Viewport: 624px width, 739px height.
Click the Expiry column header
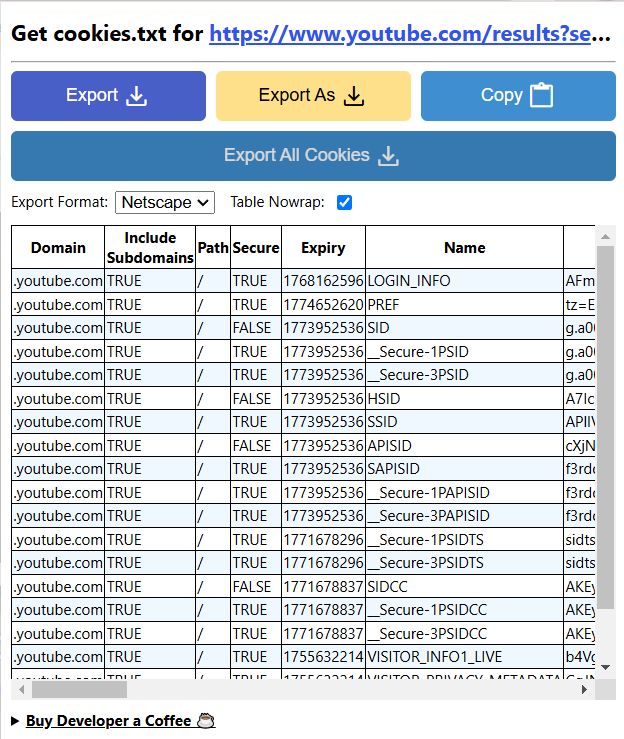pyautogui.click(x=323, y=247)
